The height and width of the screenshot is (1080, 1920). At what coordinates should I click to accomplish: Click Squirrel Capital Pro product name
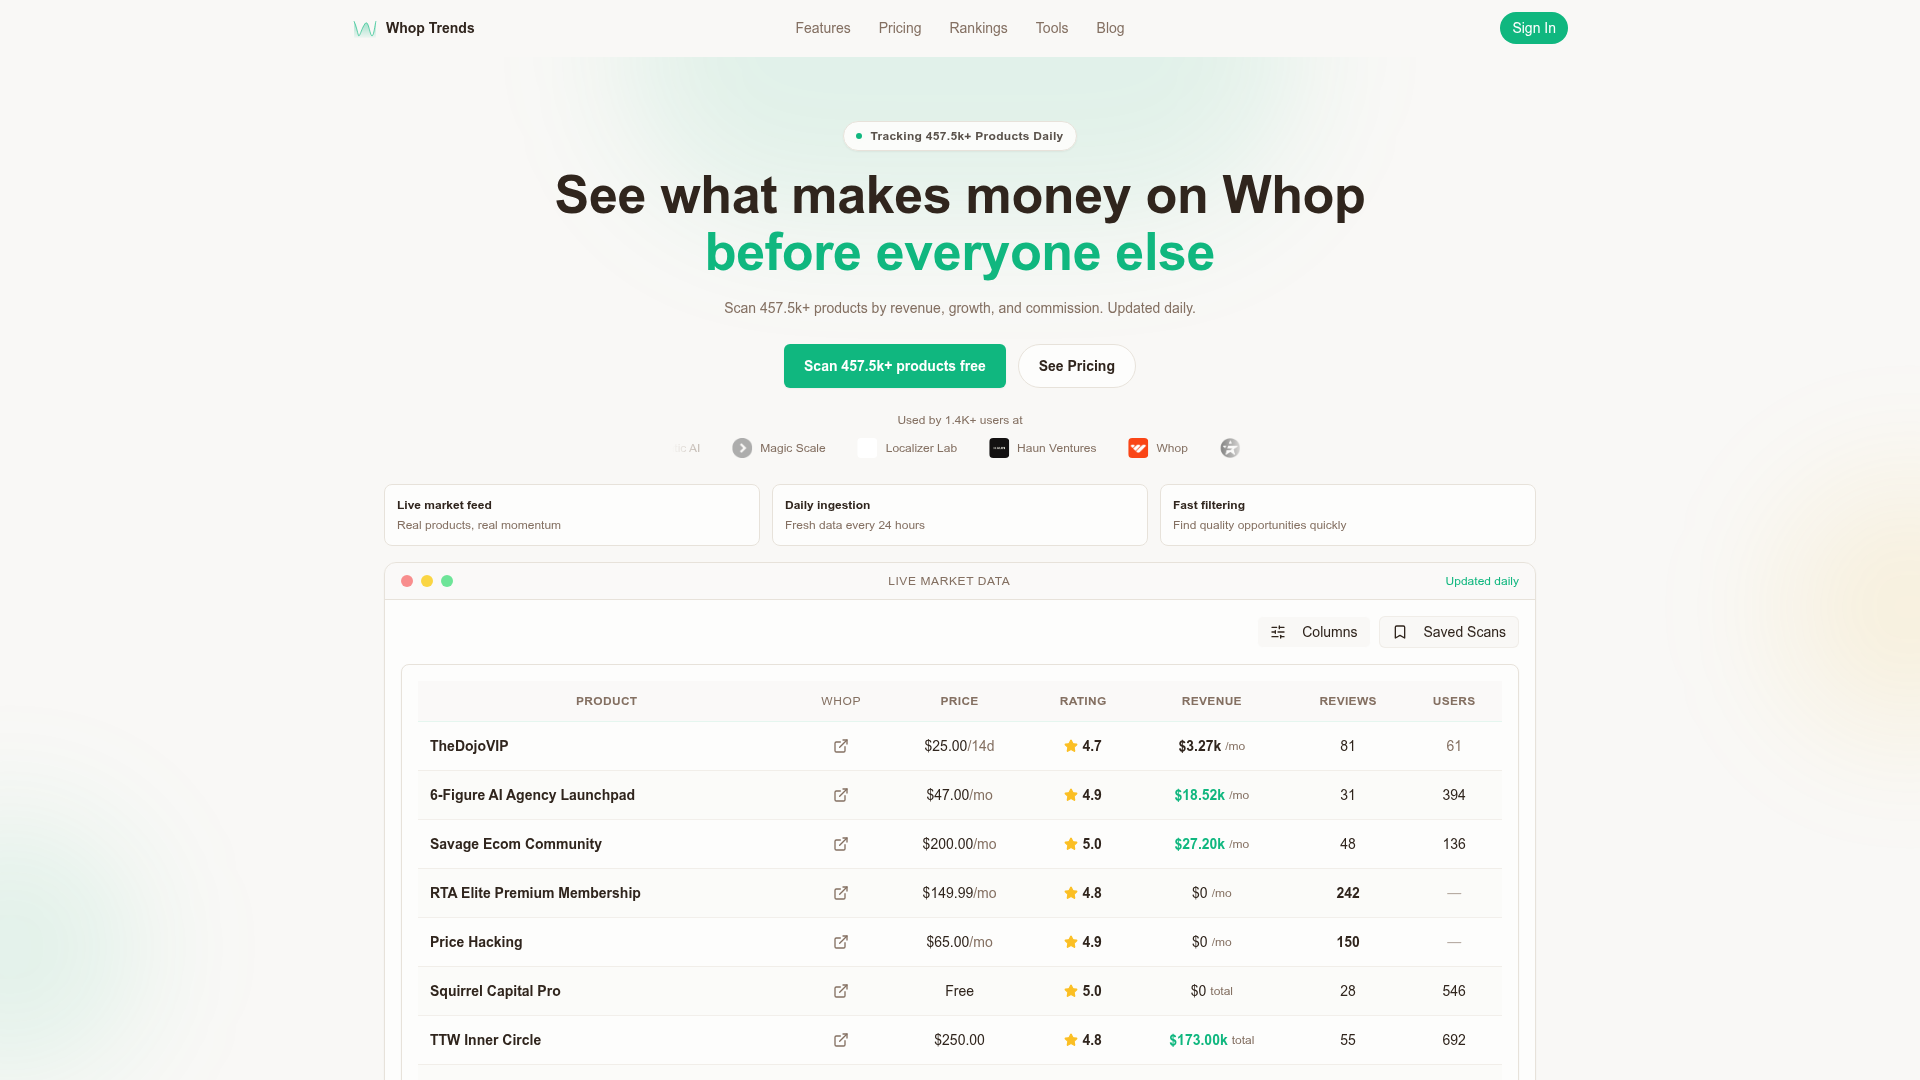pyautogui.click(x=495, y=991)
